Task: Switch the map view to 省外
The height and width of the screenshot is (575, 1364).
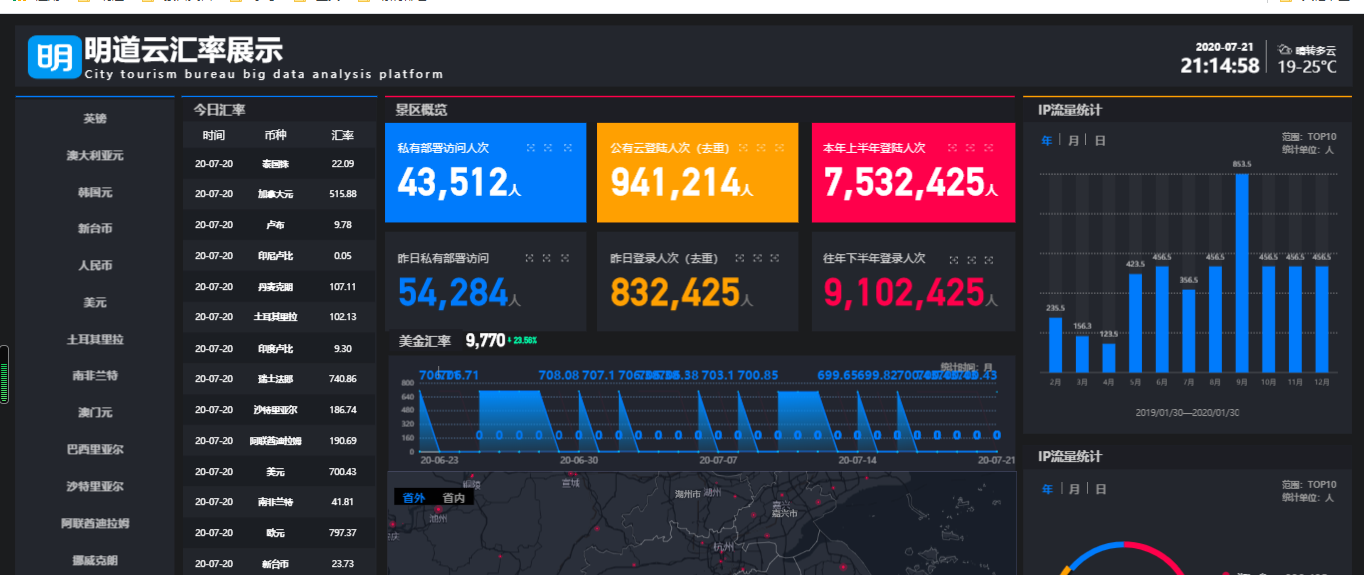Action: pos(414,497)
